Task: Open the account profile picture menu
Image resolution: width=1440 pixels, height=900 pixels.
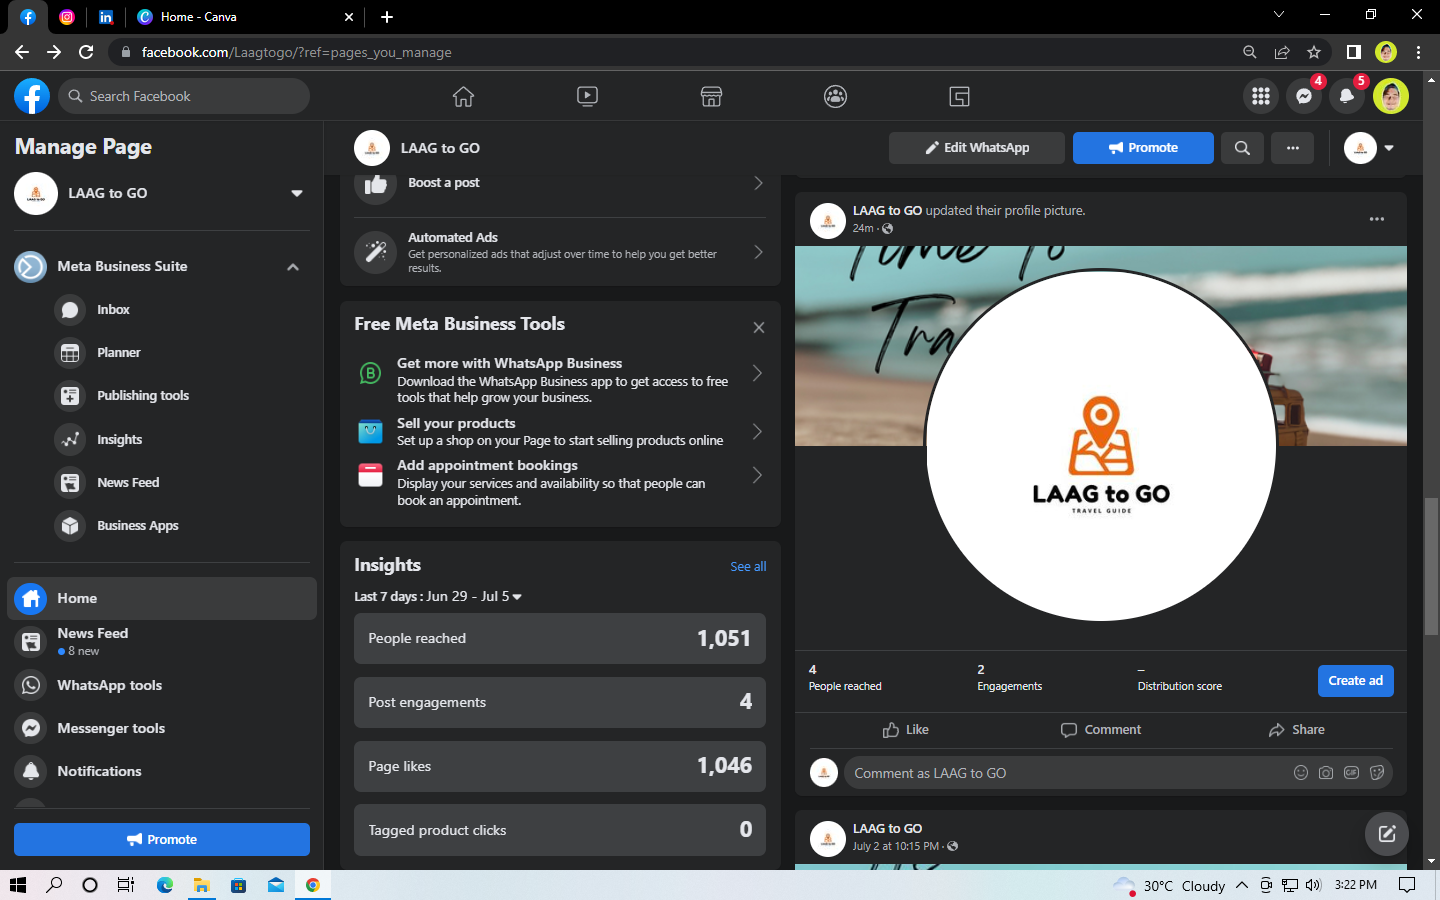Action: pyautogui.click(x=1391, y=96)
